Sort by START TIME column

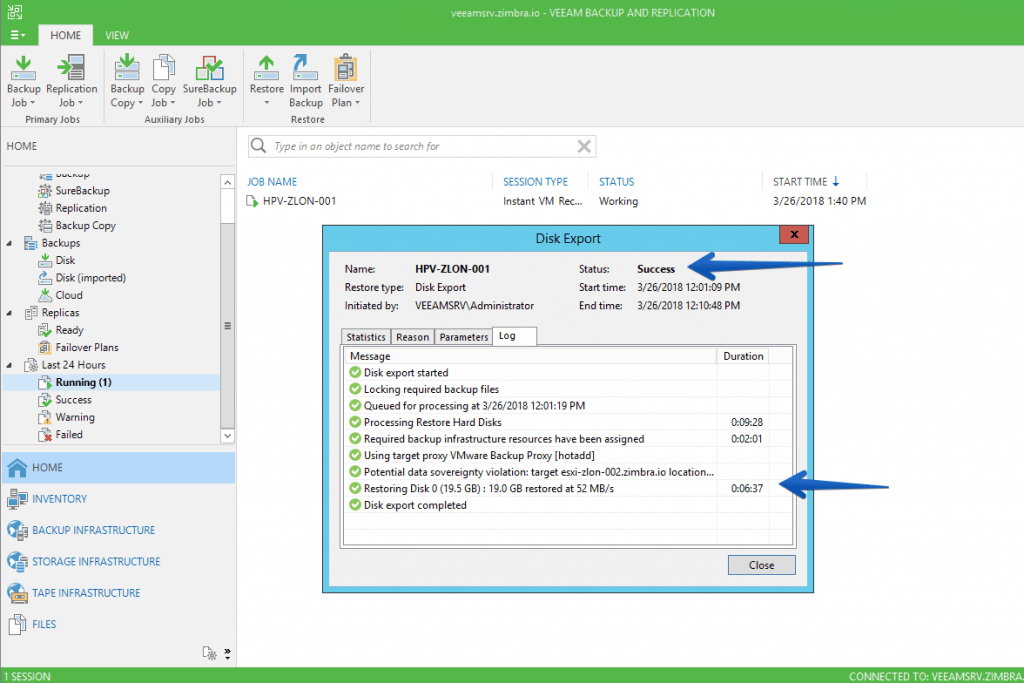pos(806,182)
